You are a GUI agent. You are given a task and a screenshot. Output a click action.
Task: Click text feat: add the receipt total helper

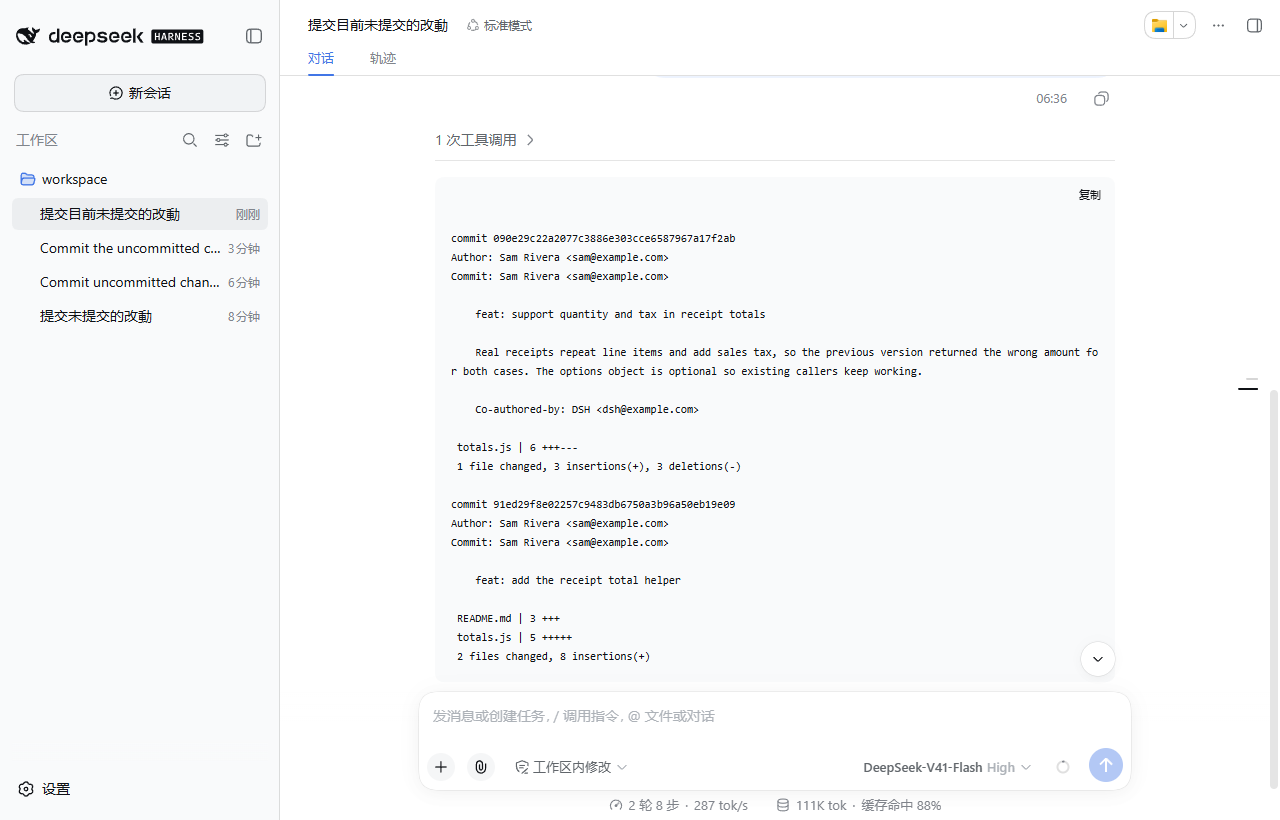coord(578,581)
